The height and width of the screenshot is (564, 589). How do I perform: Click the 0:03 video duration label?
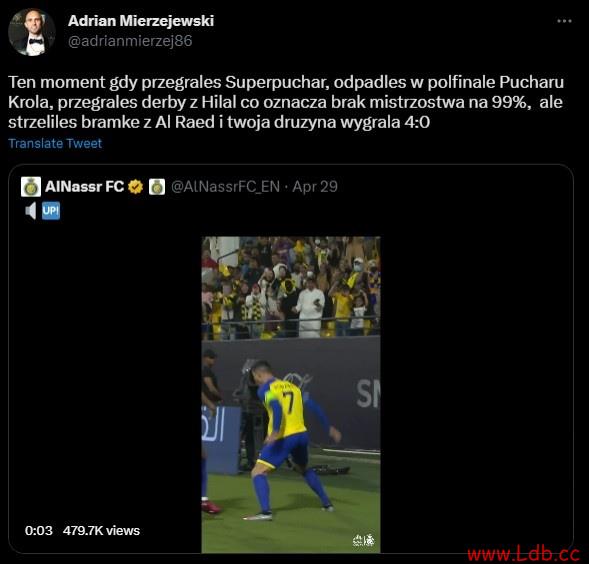click(x=39, y=531)
